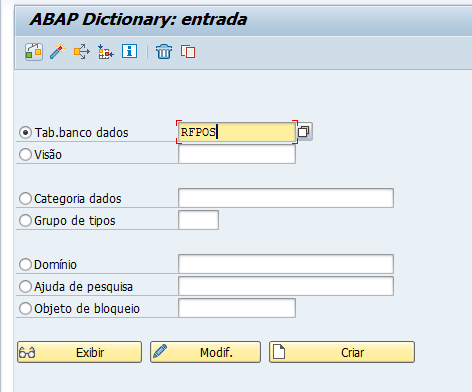This screenshot has height=392, width=472.
Task: Click the Copy object icon
Action: tap(188, 52)
